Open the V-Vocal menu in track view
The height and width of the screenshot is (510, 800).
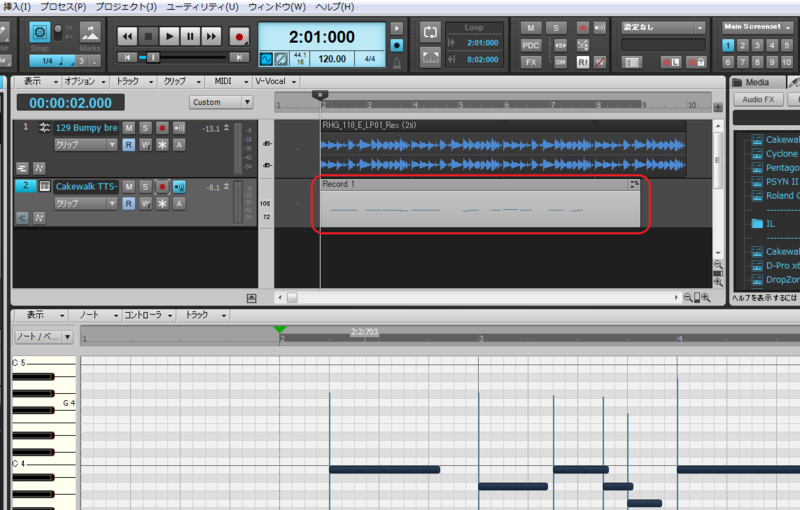(x=276, y=81)
